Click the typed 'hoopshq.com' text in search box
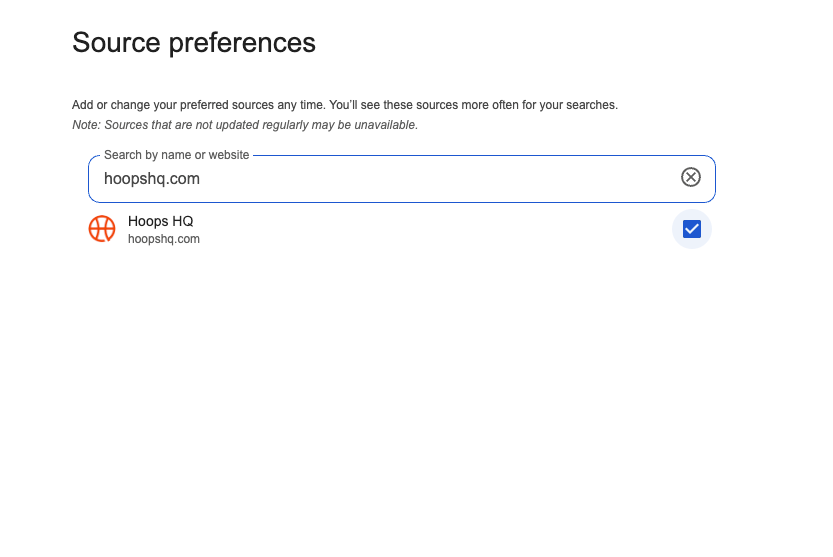The image size is (833, 557). coord(152,179)
